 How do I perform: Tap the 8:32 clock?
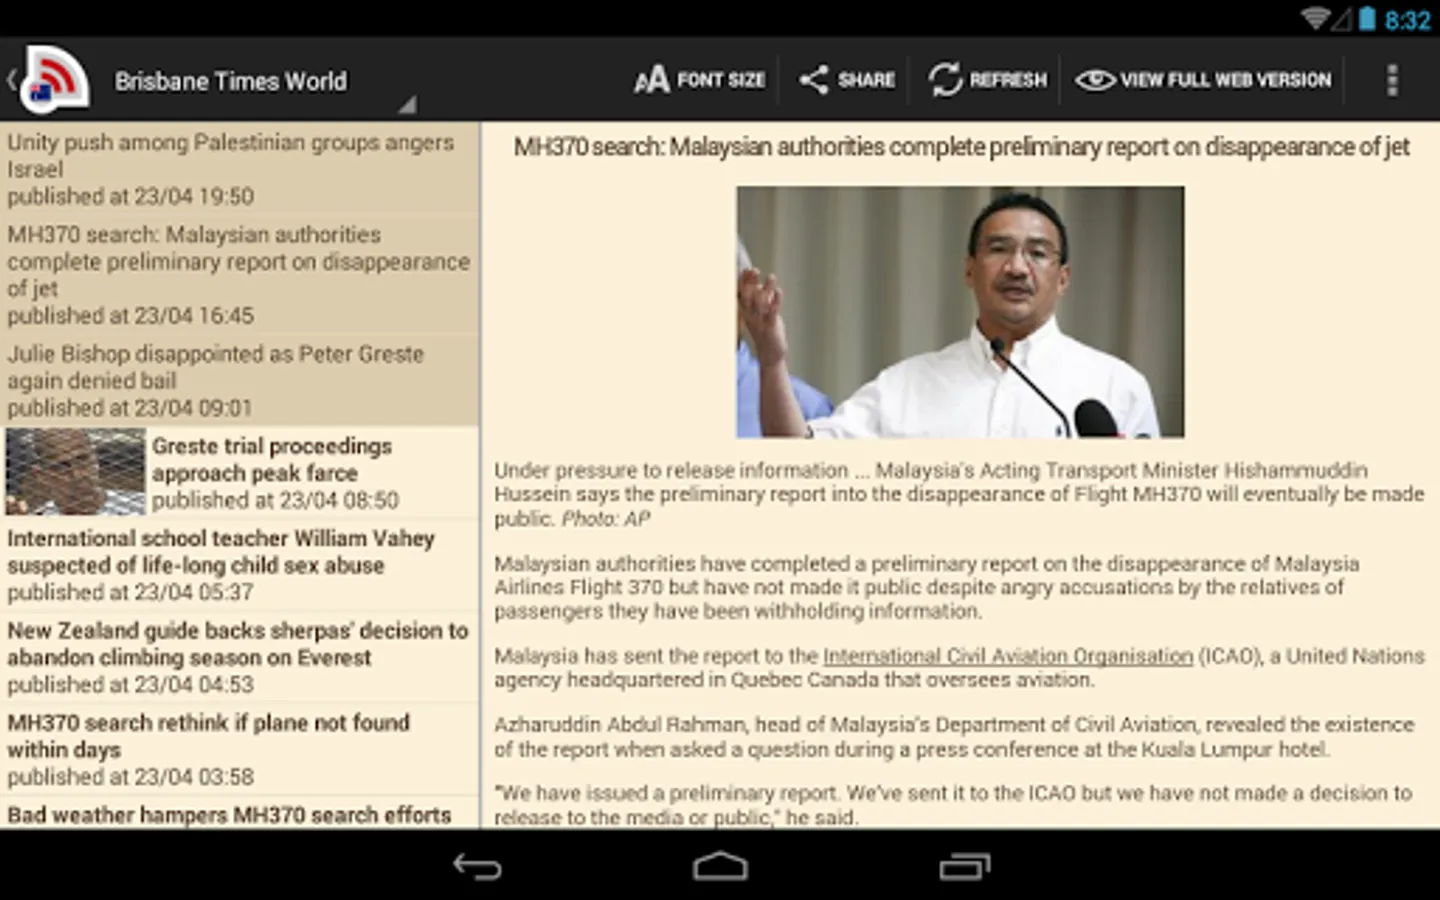(1408, 20)
